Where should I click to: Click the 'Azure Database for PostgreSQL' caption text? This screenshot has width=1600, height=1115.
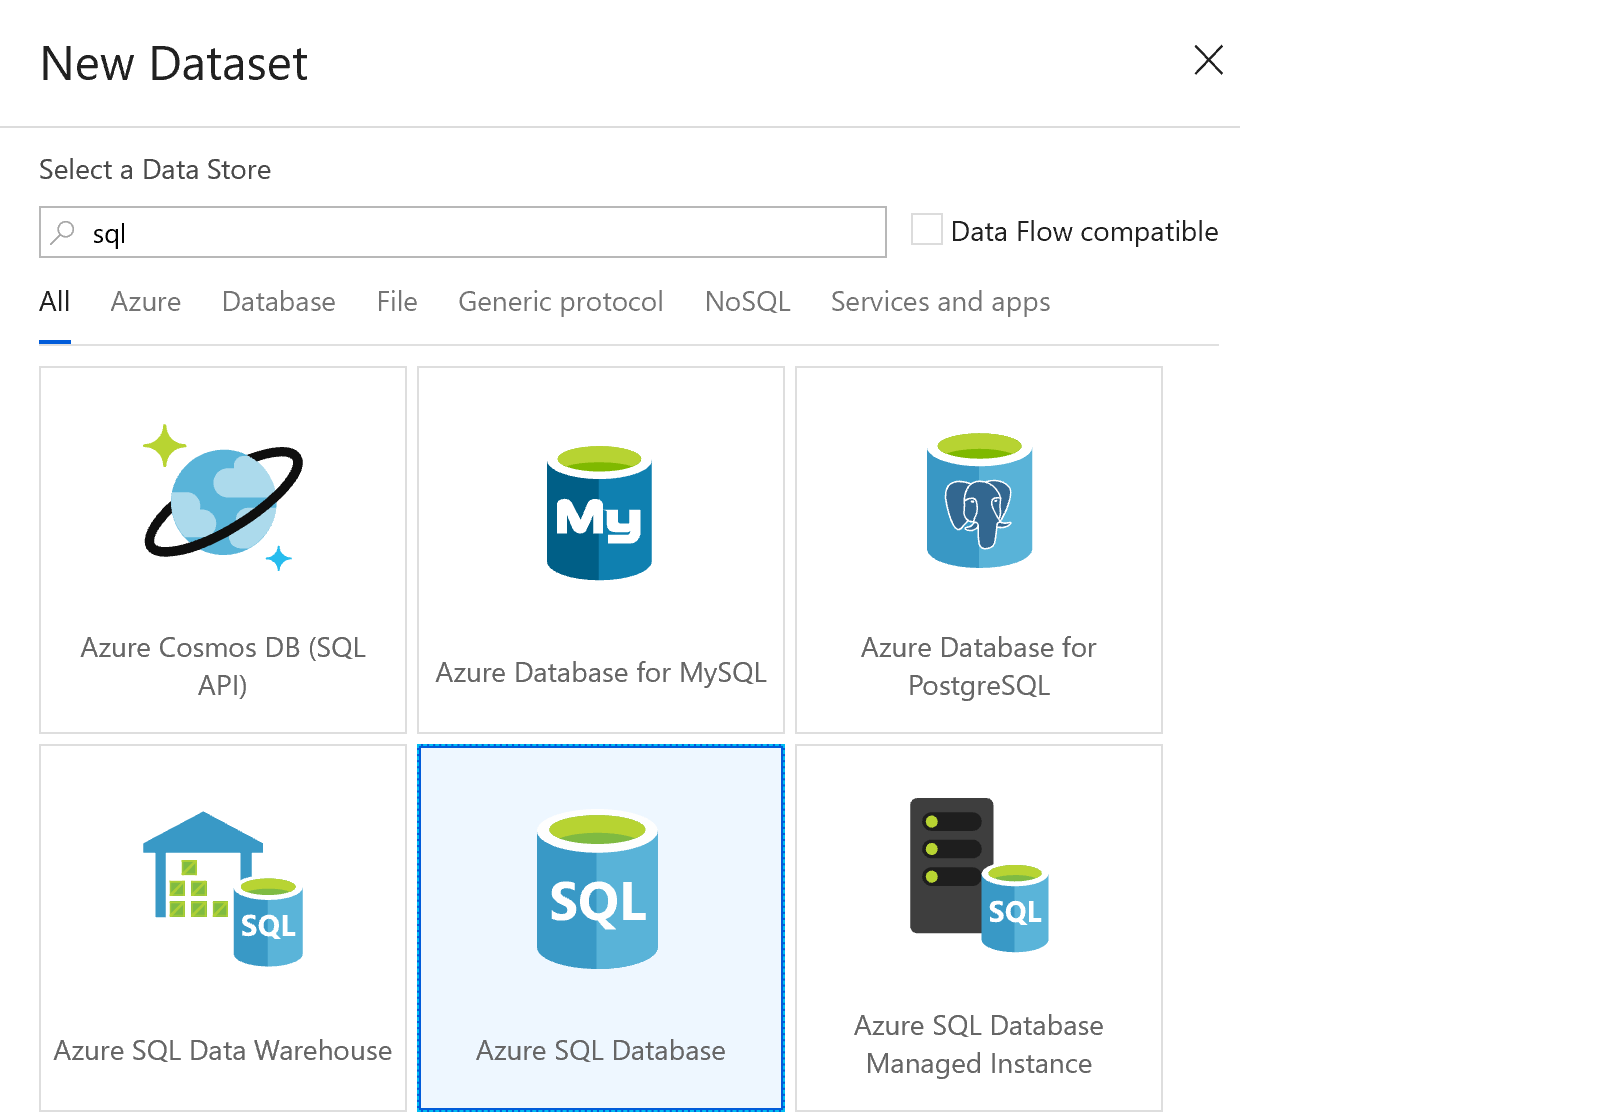978,667
